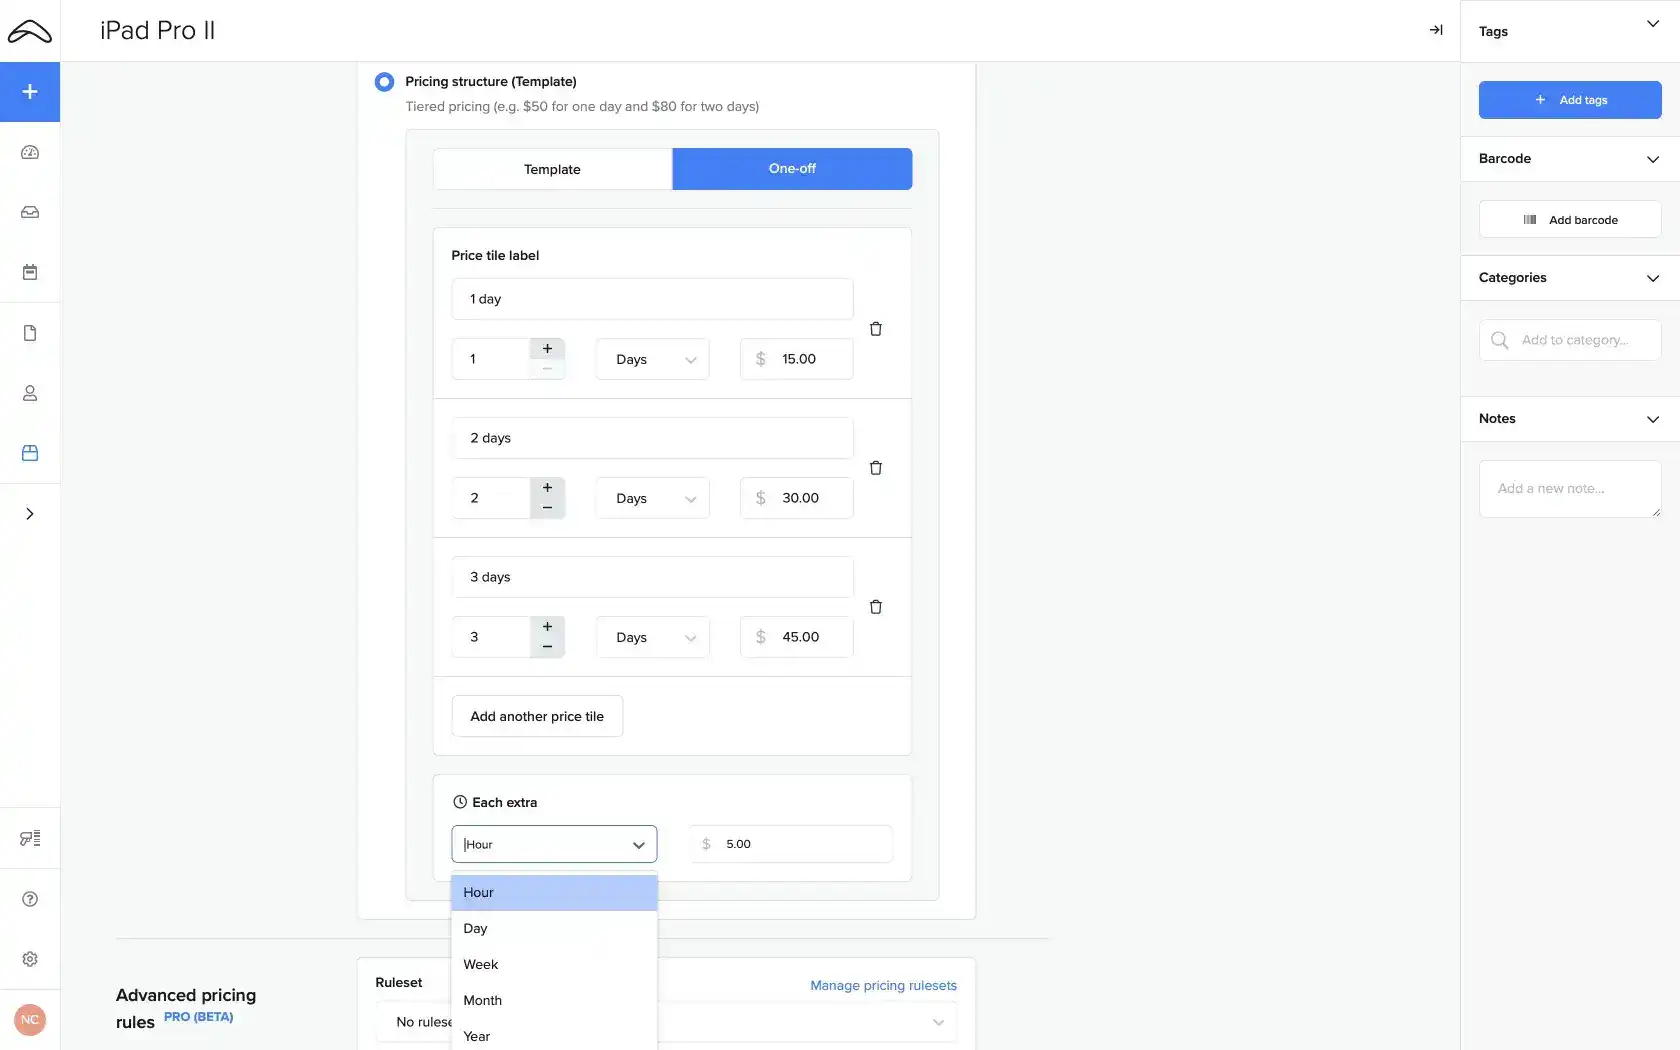
Task: Click the dashboard gauge icon in sidebar
Action: click(x=30, y=153)
